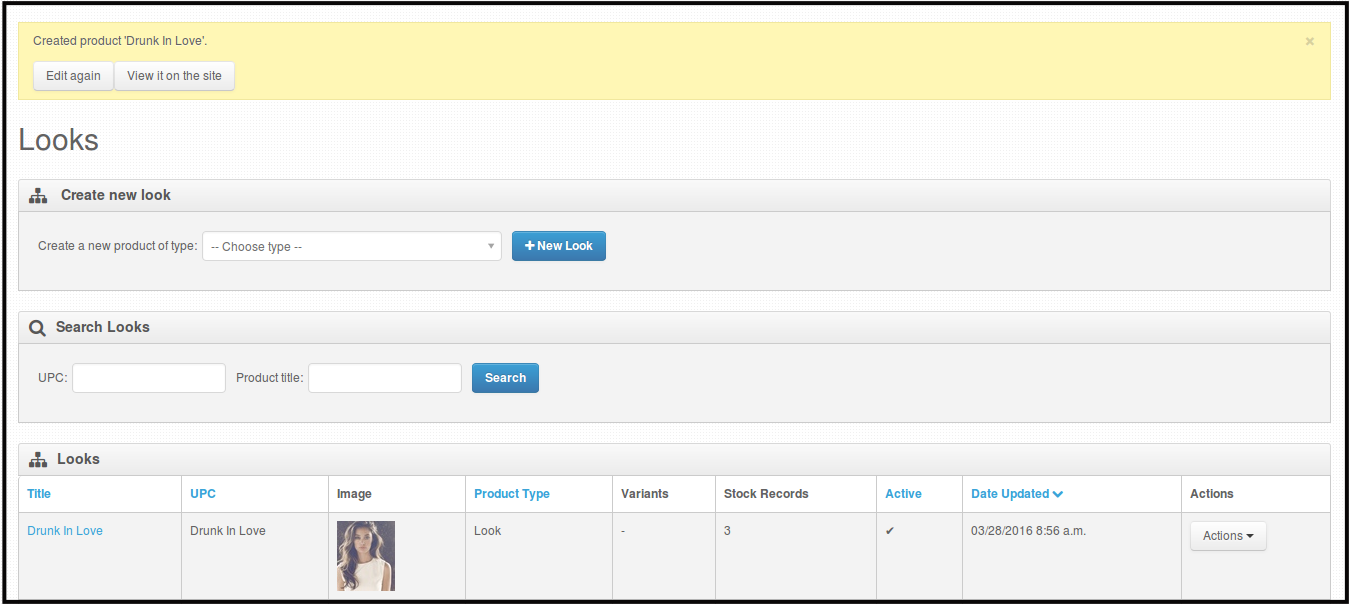Image resolution: width=1351 pixels, height=604 pixels.
Task: Sort by Product Type column header
Action: pyautogui.click(x=512, y=494)
